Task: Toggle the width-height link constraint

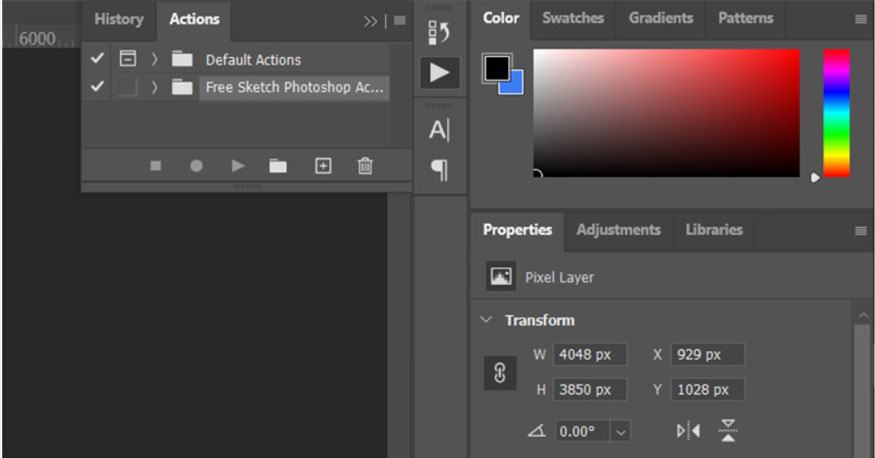Action: pyautogui.click(x=500, y=372)
